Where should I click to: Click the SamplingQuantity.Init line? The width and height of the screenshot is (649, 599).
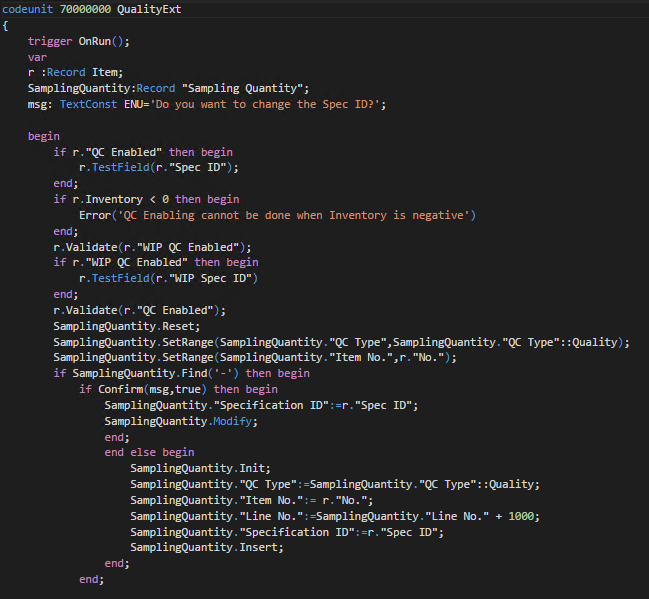pos(200,468)
